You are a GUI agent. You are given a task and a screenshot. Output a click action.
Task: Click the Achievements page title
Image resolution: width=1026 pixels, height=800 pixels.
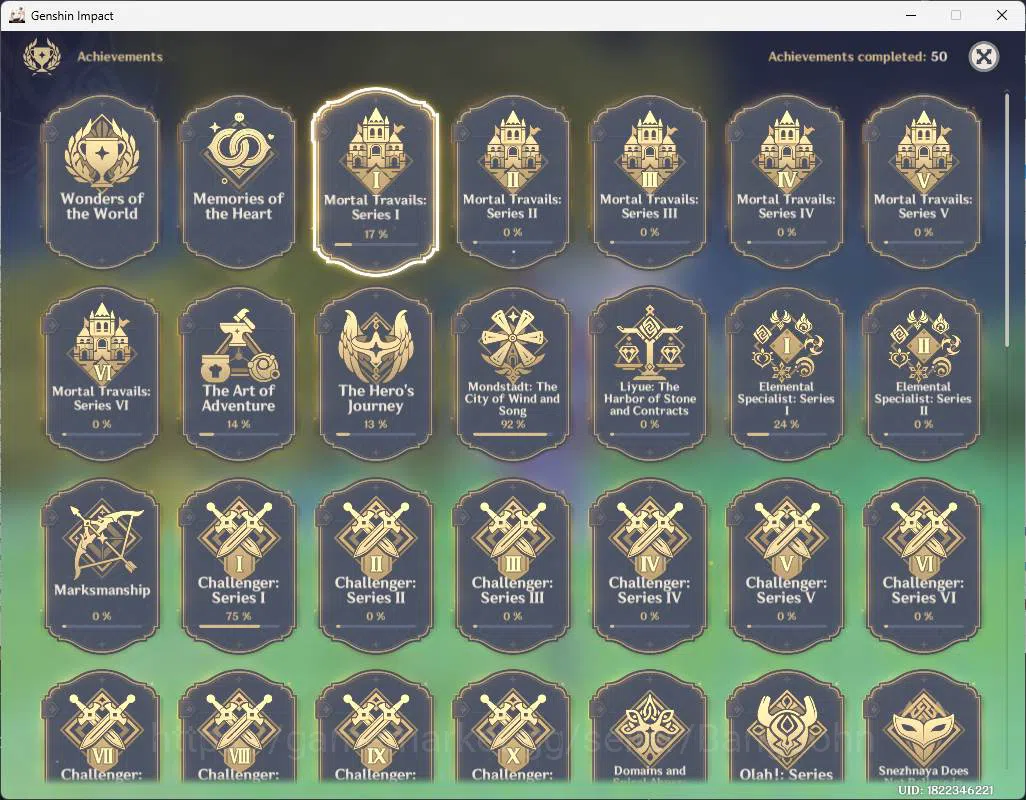pos(120,57)
